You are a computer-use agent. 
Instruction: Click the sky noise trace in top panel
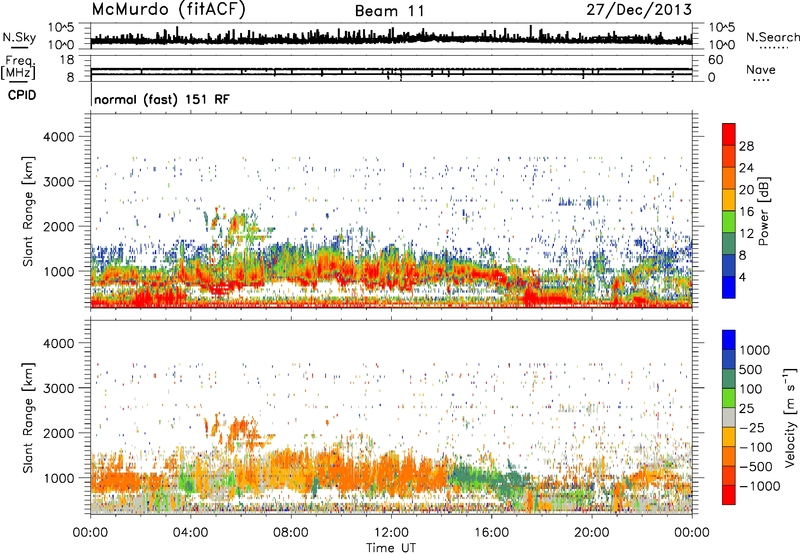click(x=391, y=39)
